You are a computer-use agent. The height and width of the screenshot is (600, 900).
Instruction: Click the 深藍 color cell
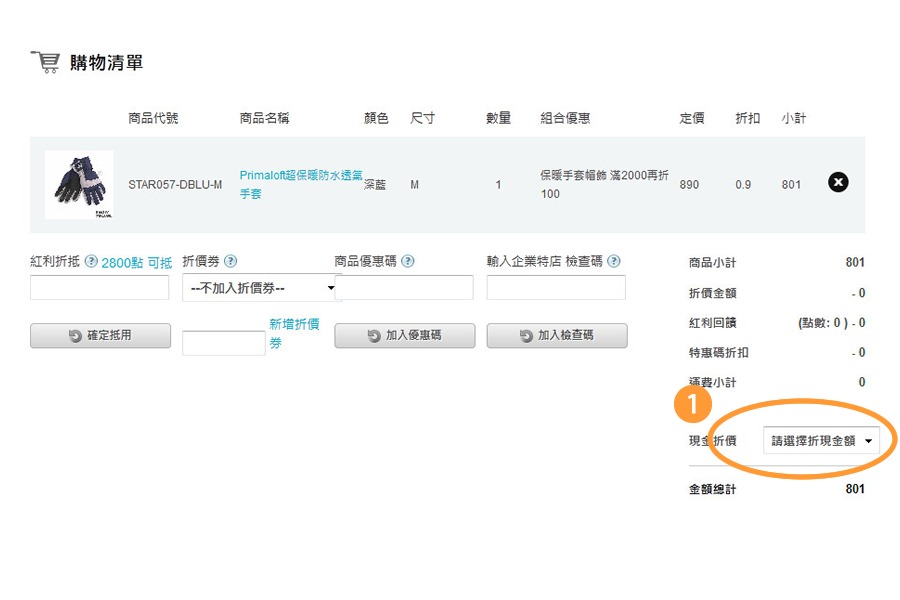[x=375, y=184]
